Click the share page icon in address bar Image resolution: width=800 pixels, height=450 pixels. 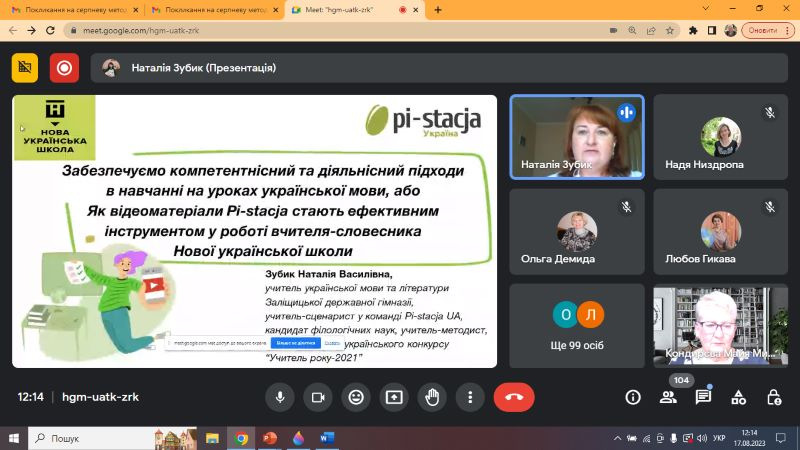click(x=651, y=31)
